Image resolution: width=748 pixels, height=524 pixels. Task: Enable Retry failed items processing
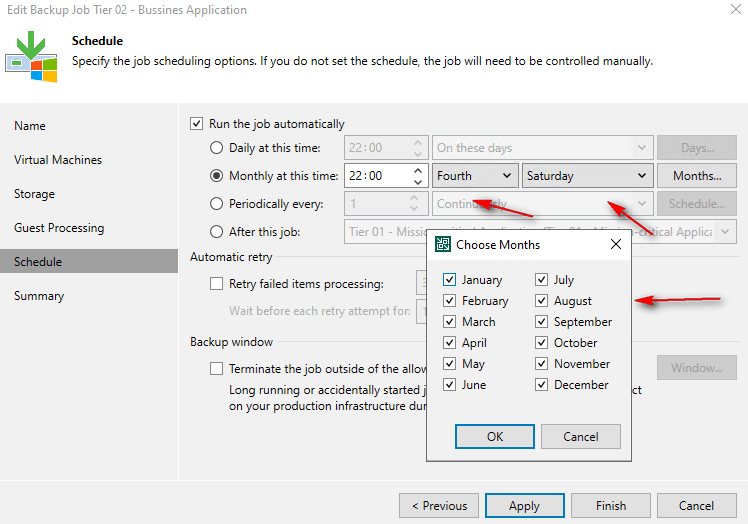point(217,284)
